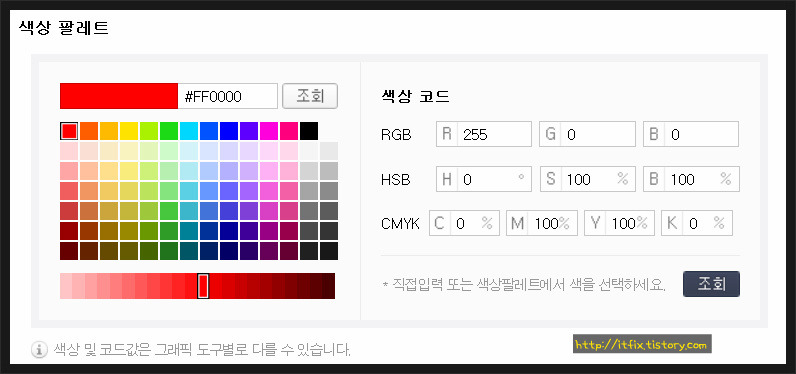Click the CMYK Y yellow percent field

(620, 223)
